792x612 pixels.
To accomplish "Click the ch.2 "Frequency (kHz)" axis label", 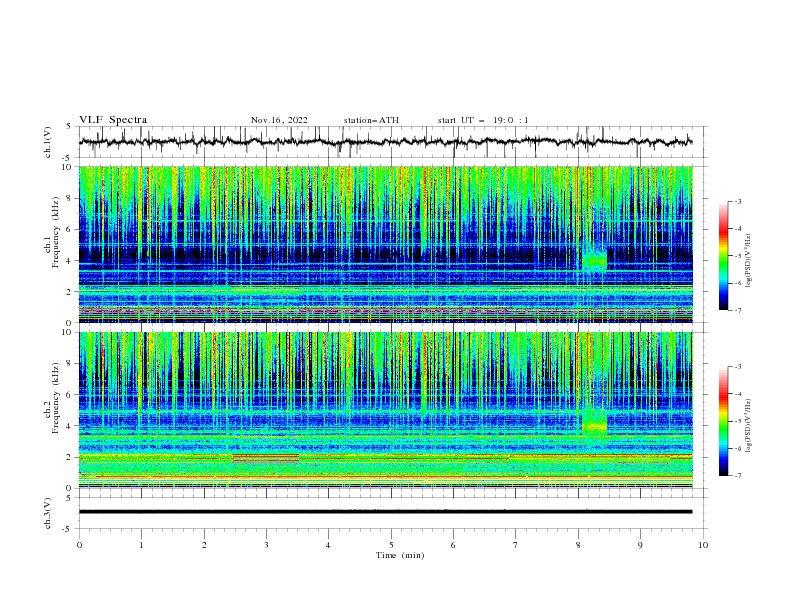I will 55,397.
